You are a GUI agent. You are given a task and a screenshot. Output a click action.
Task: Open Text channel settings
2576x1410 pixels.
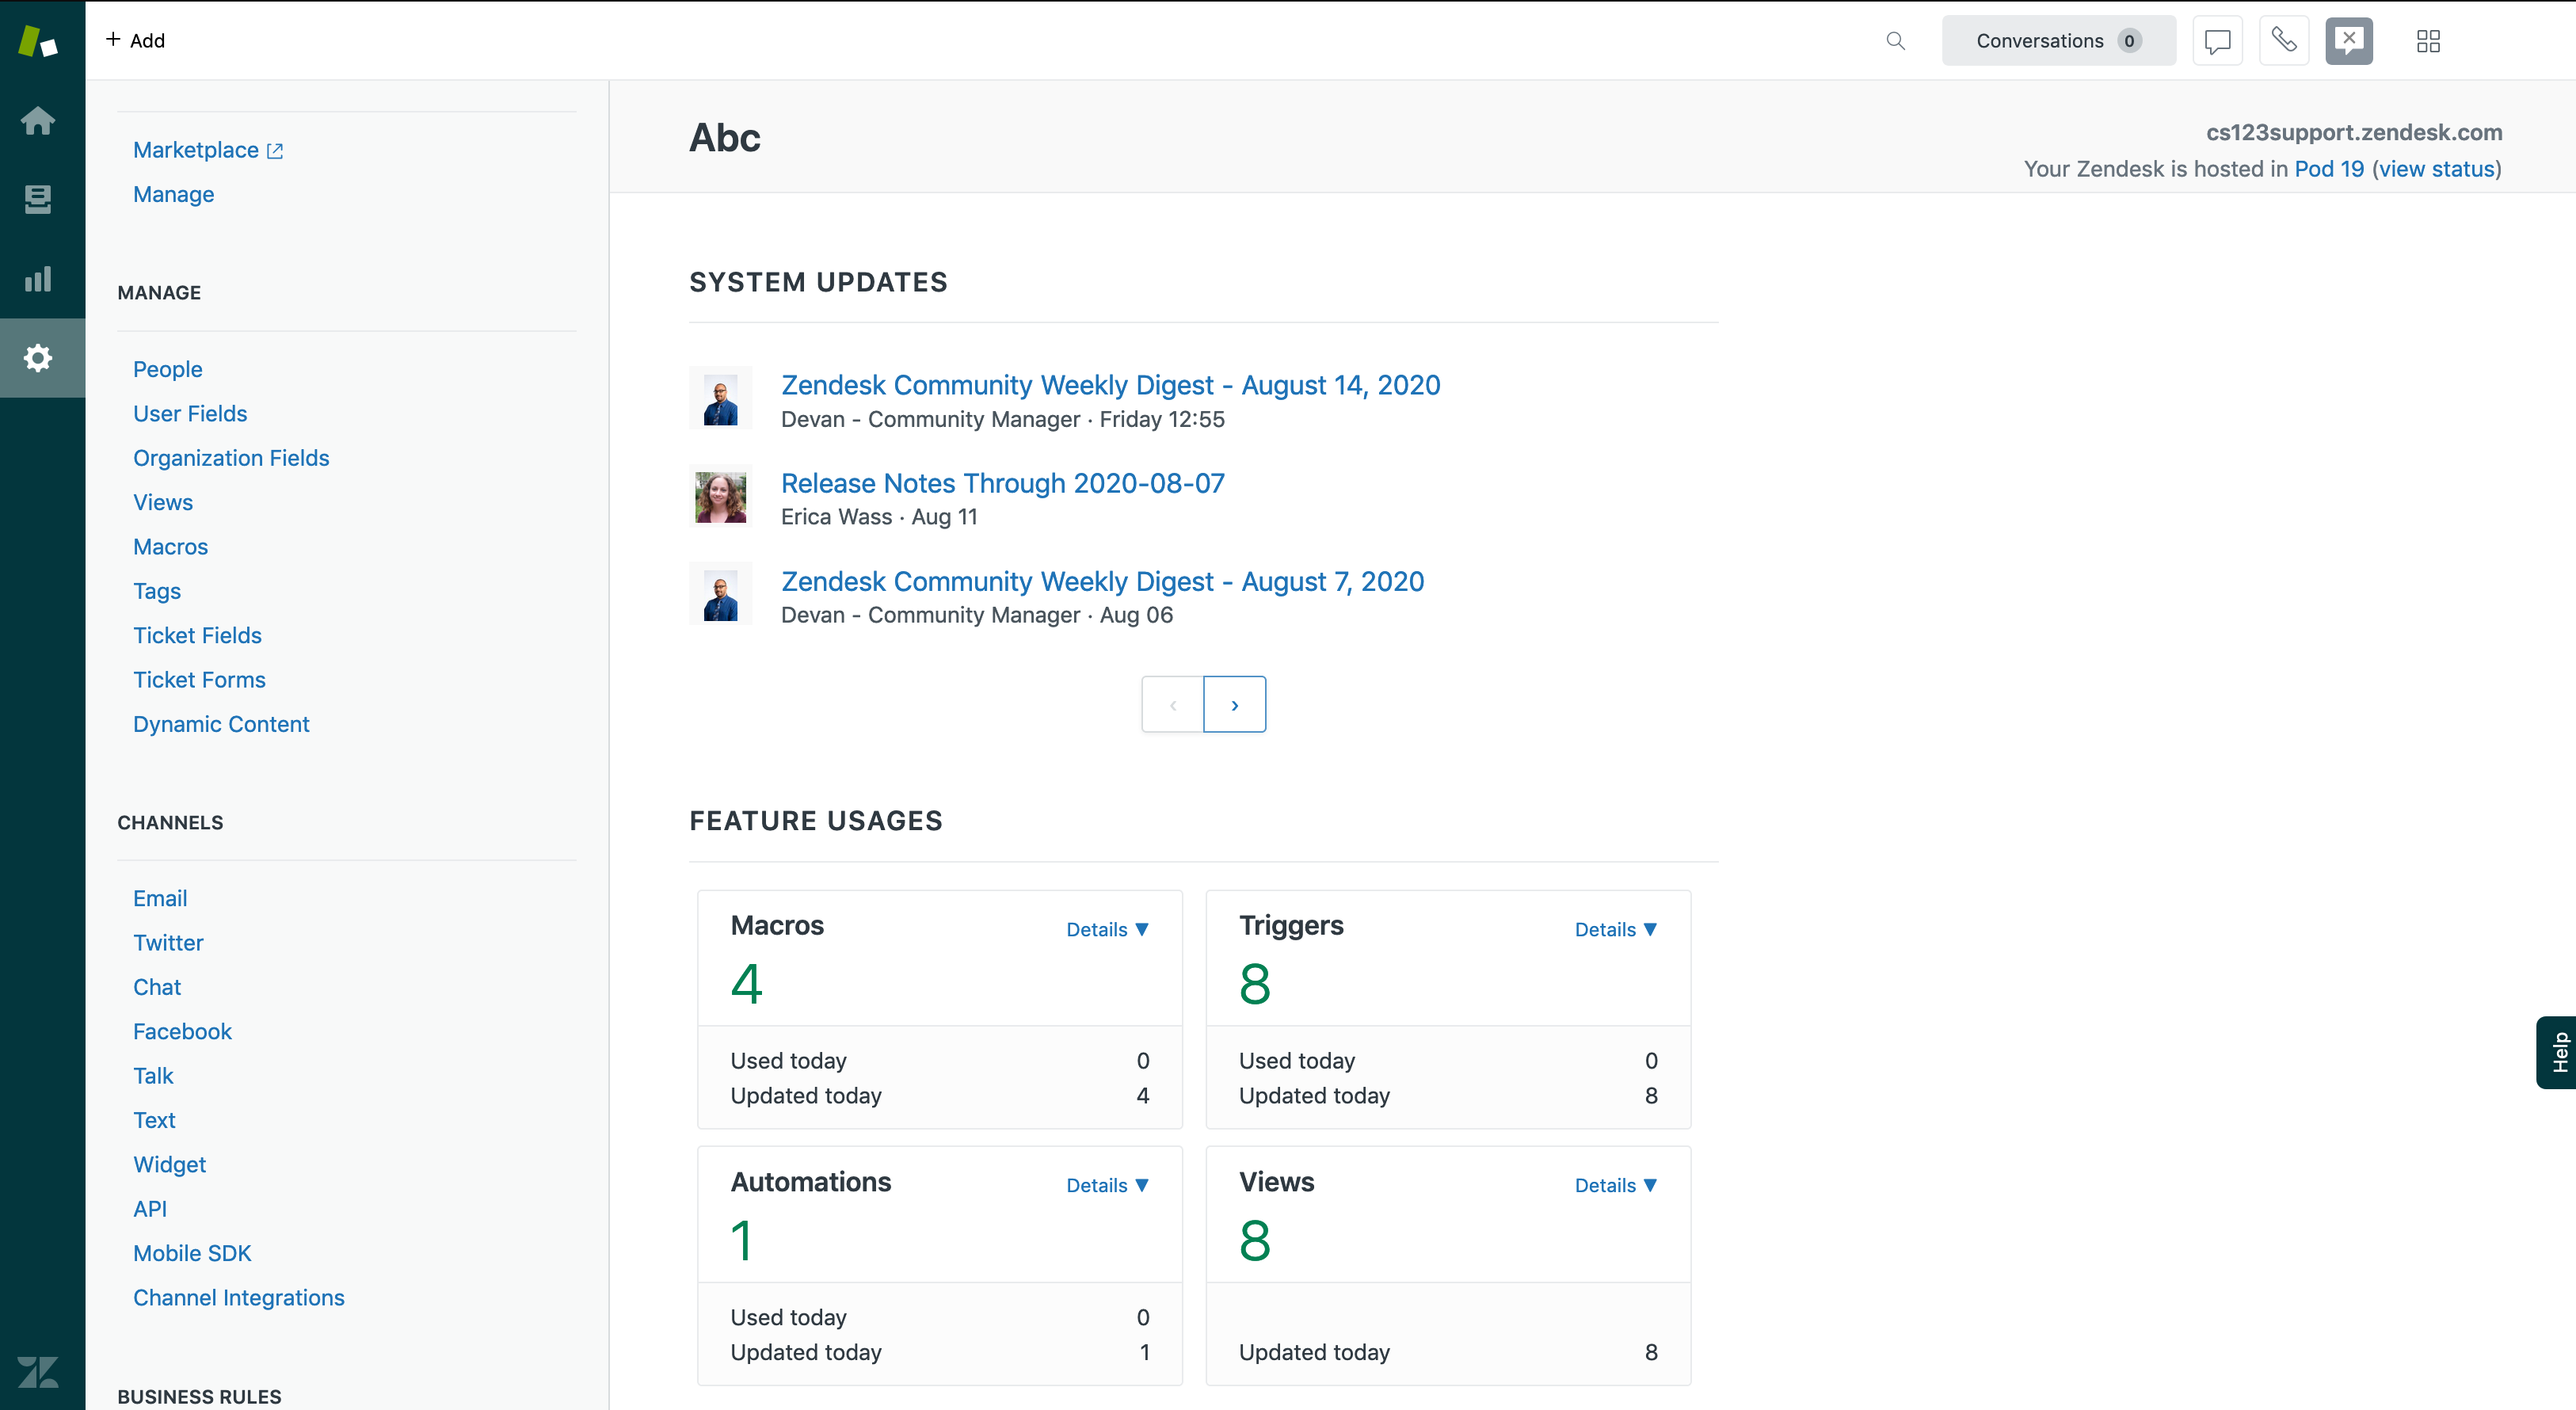154,1120
